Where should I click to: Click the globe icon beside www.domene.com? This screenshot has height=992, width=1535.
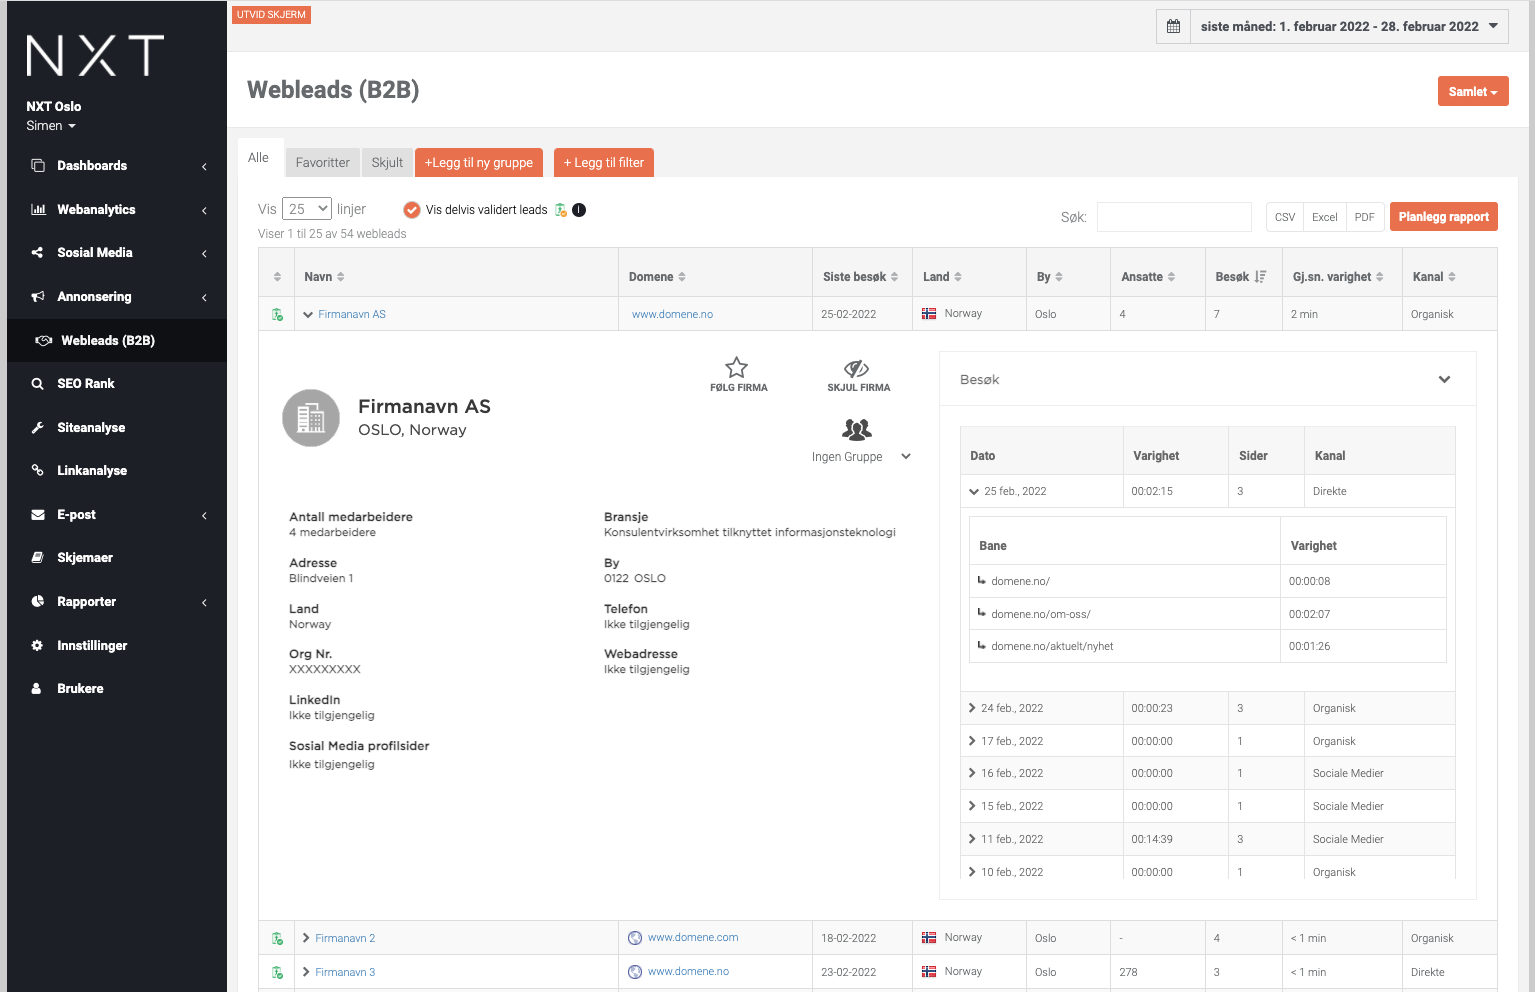point(634,938)
